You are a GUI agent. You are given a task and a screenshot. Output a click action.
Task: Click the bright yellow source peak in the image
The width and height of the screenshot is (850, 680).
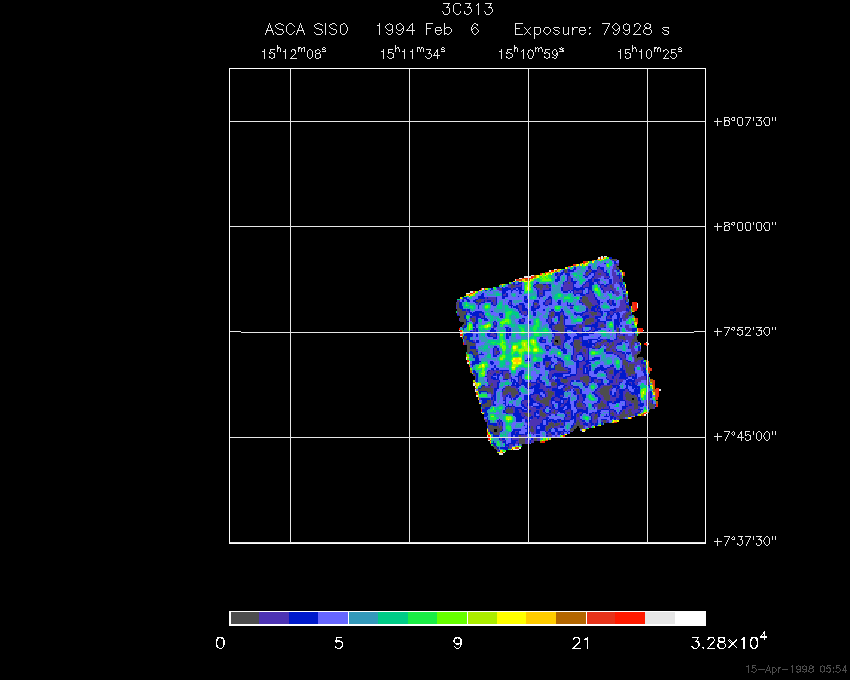(x=517, y=360)
